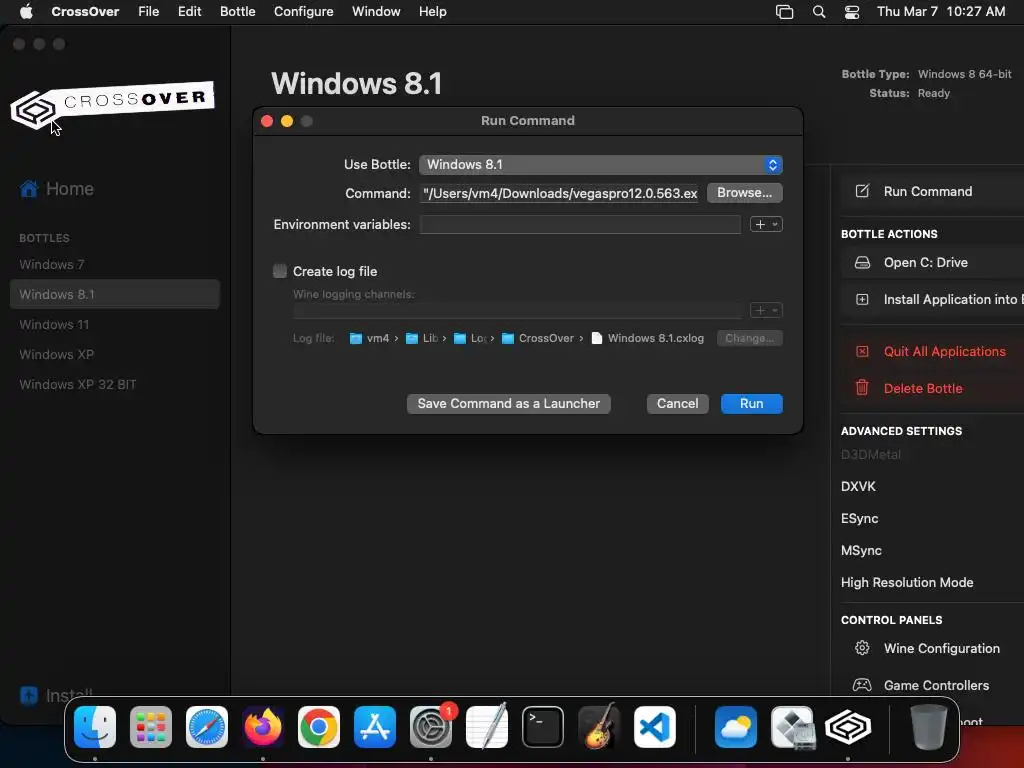Screen dimensions: 1024x768
Task: Open the Use Bottle dropdown
Action: 600,165
